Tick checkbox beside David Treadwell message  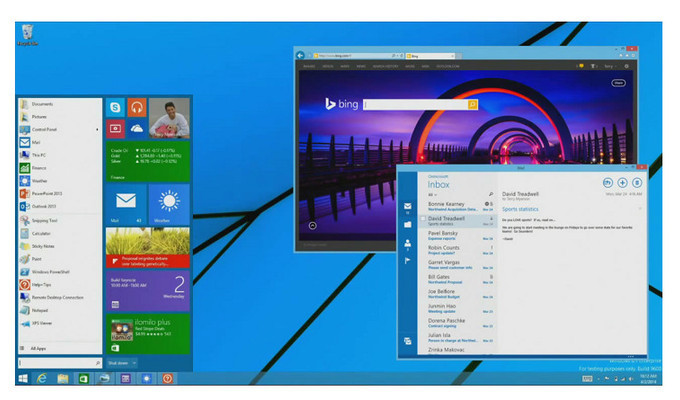coord(423,219)
